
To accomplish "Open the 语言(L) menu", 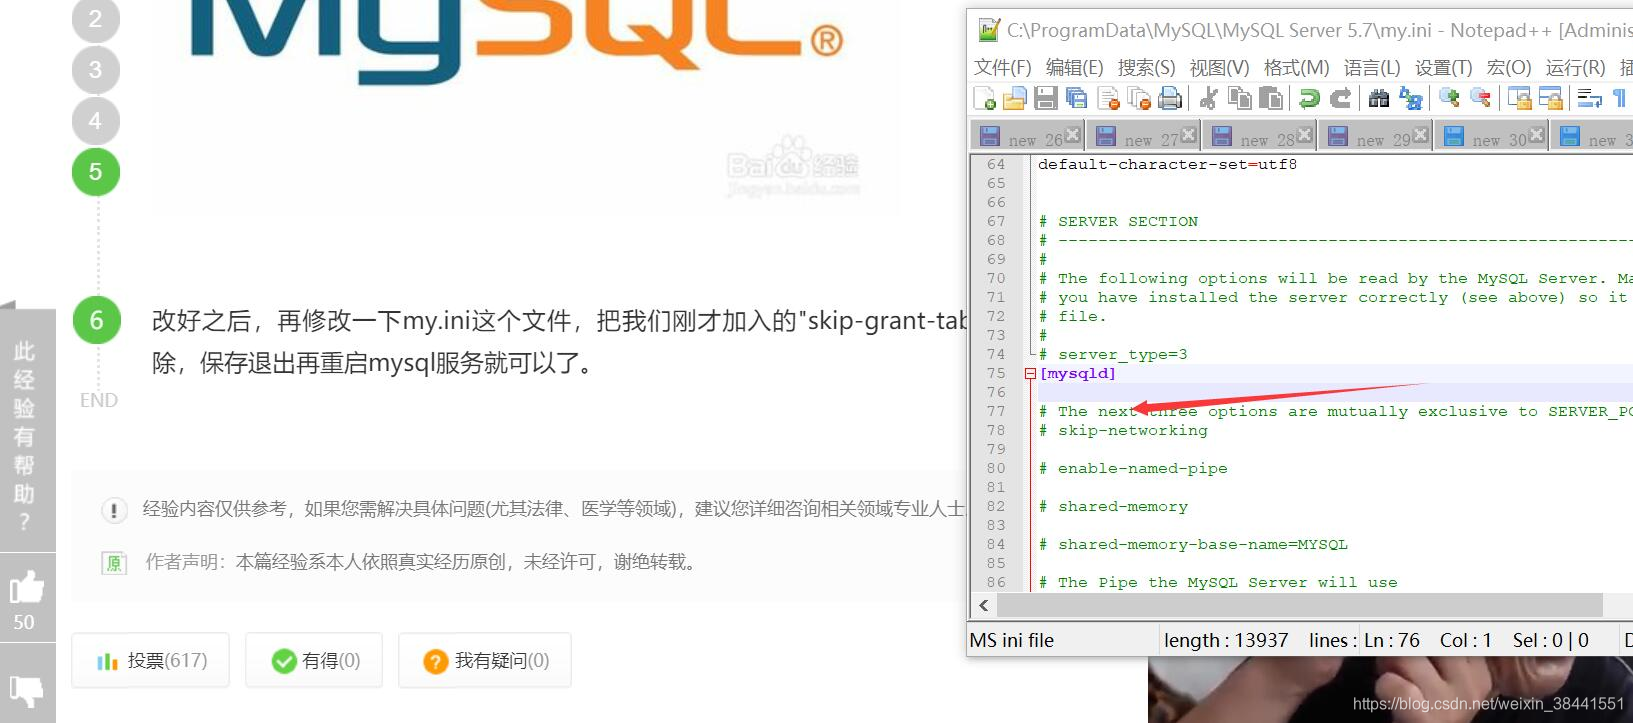I will click(x=1372, y=67).
